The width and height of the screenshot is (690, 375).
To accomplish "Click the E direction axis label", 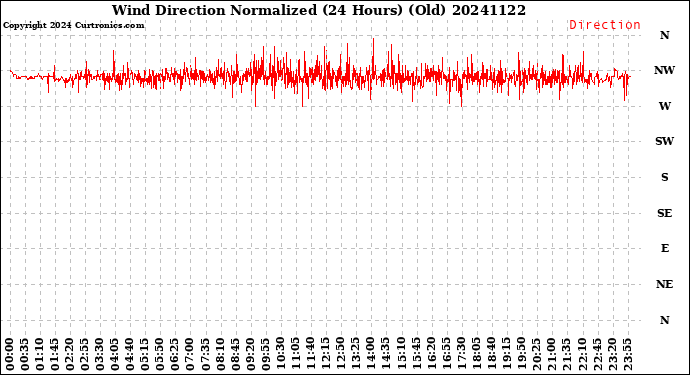I will (664, 248).
